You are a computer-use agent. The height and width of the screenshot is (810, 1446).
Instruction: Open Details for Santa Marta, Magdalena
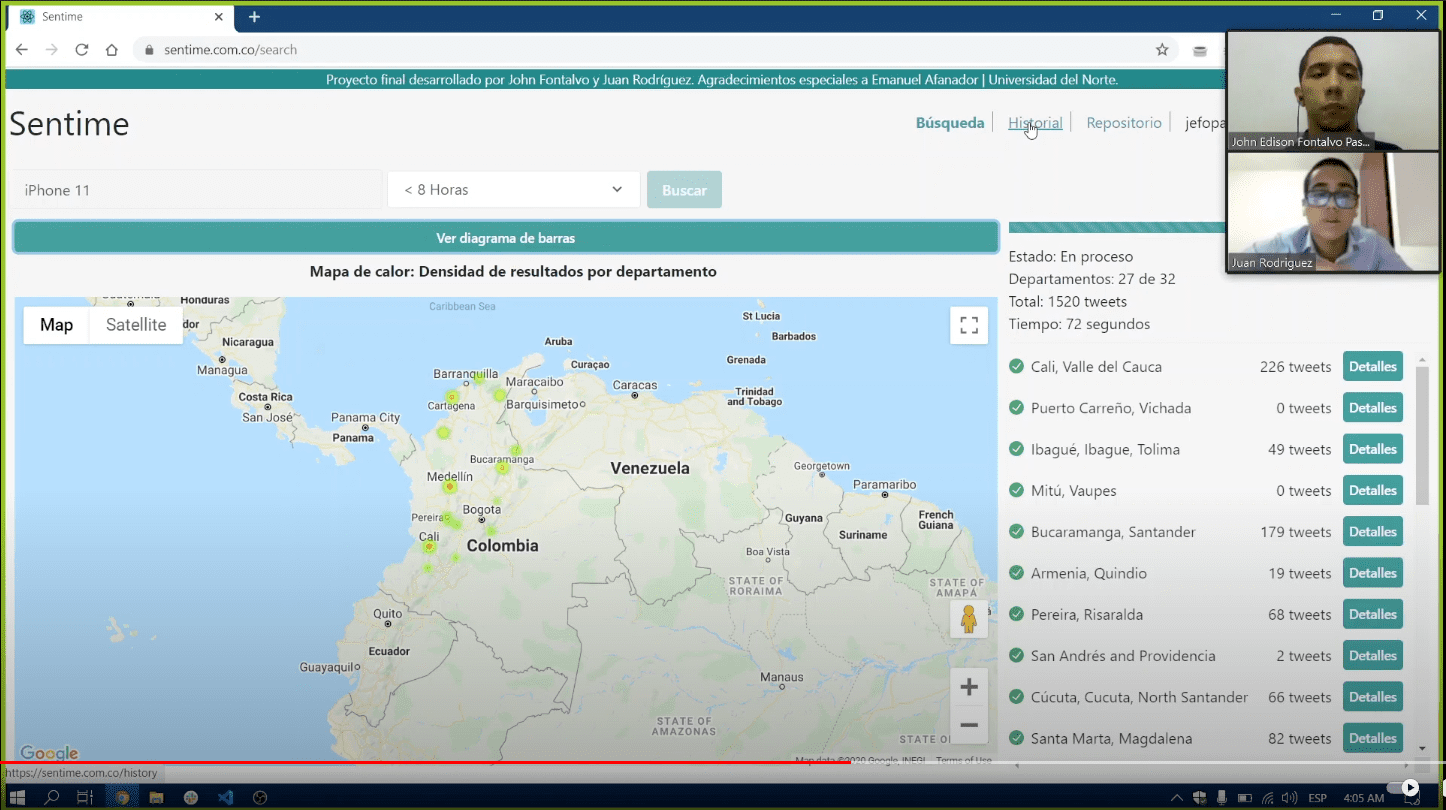(x=1373, y=738)
